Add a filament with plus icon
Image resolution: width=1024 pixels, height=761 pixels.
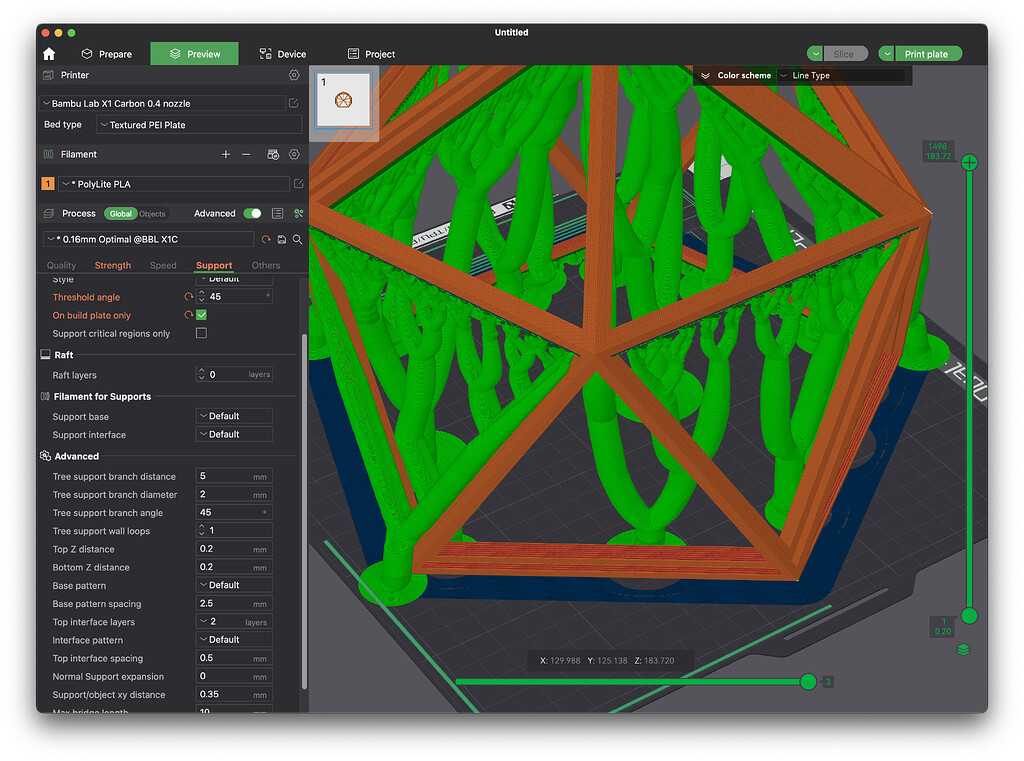pyautogui.click(x=226, y=154)
